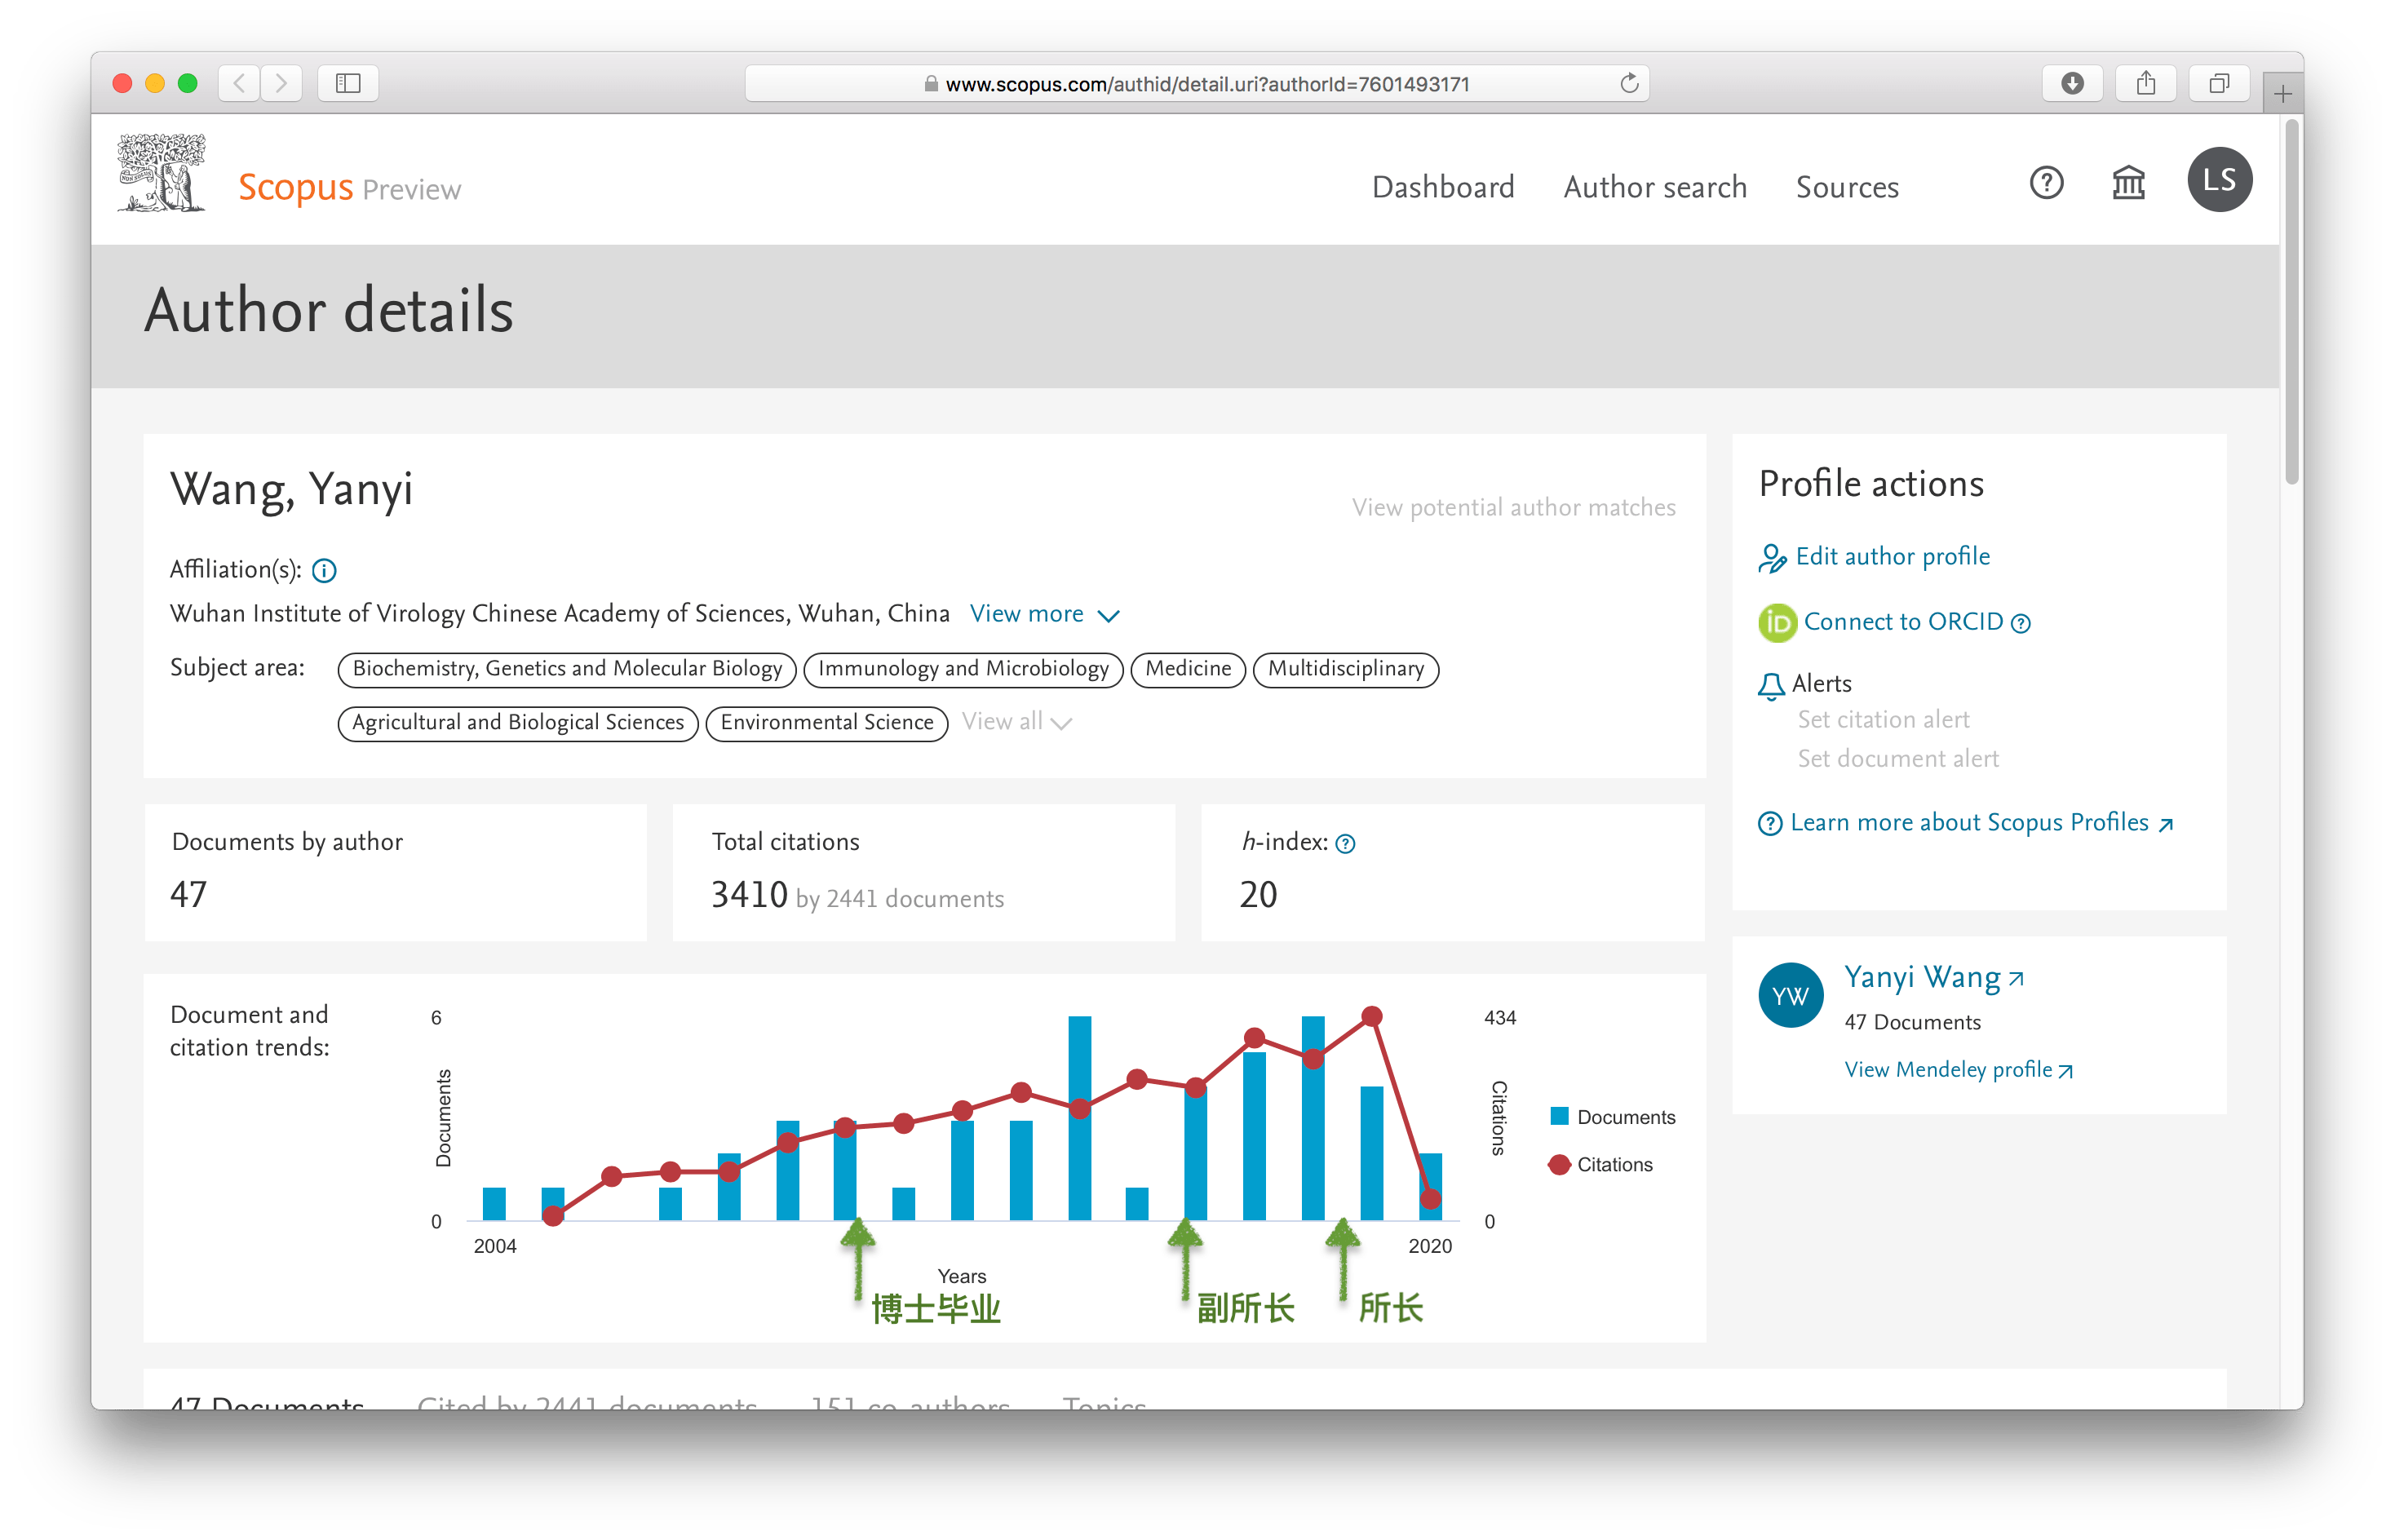
Task: Switch to the Dashboard tab
Action: click(1444, 187)
